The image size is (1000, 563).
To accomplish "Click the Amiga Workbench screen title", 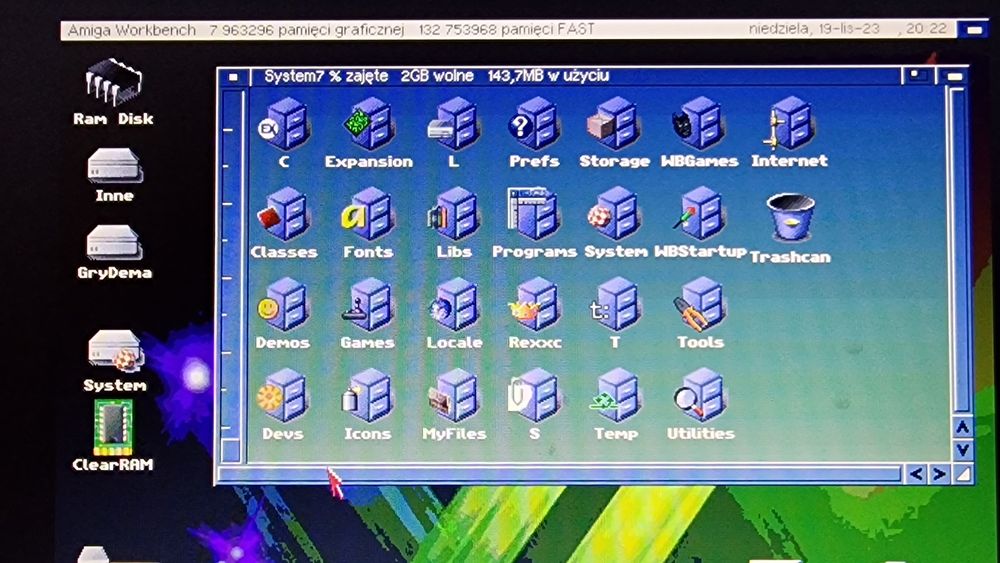I will [x=131, y=30].
